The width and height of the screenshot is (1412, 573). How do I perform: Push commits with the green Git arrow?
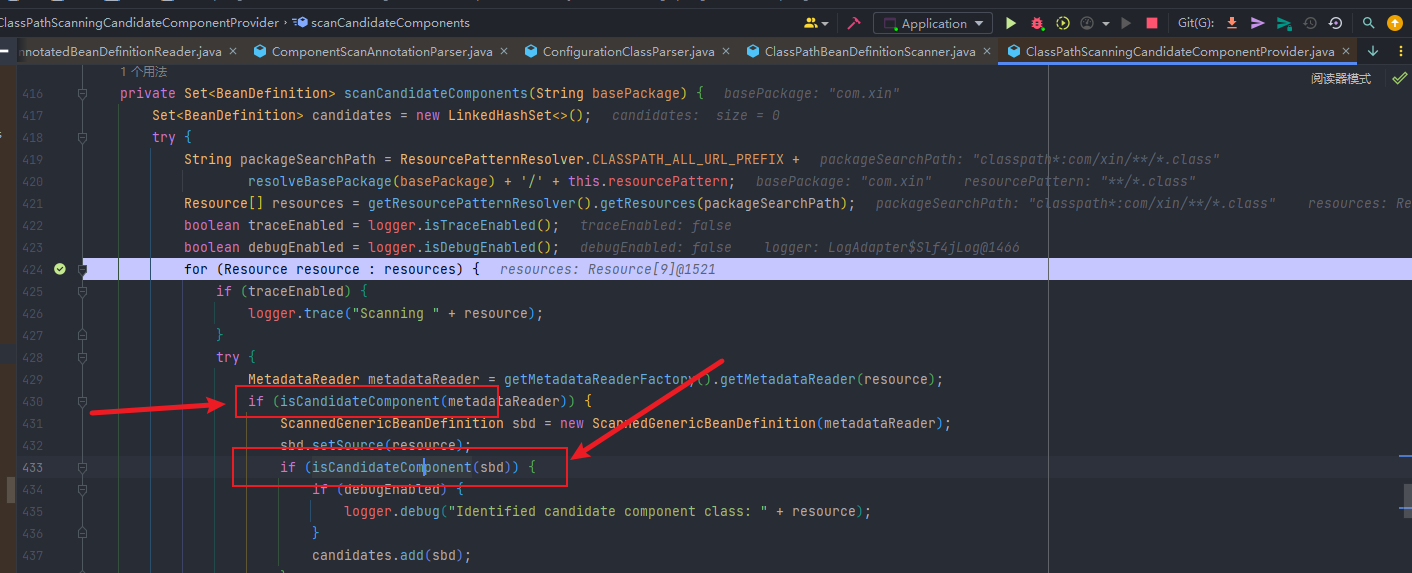pos(1284,23)
